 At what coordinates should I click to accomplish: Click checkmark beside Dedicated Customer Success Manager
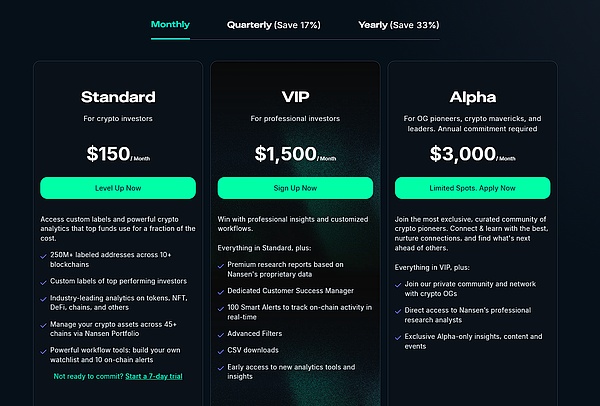(x=220, y=289)
